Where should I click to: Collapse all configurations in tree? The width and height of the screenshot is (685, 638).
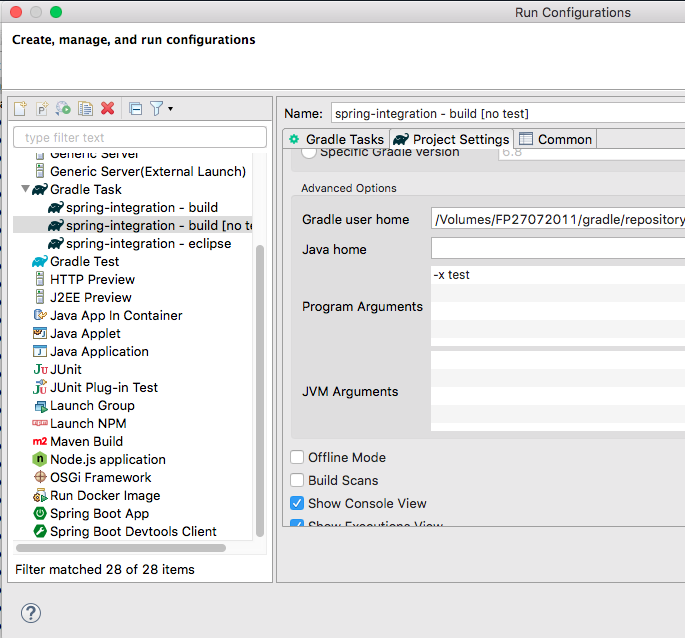135,108
